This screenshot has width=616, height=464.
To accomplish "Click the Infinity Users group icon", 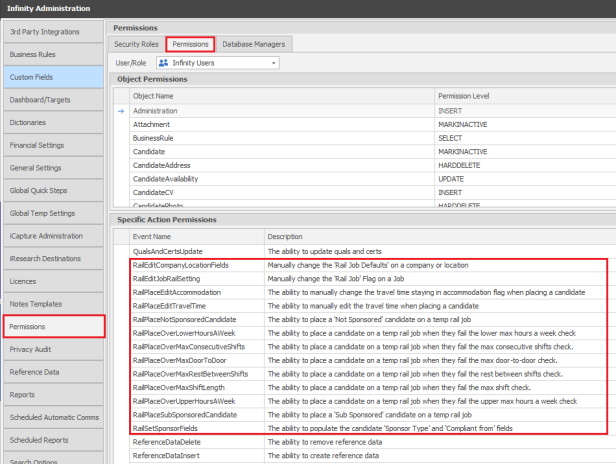I will click(x=163, y=63).
